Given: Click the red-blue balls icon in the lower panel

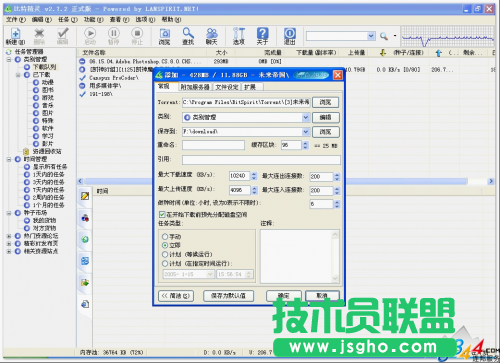Looking at the screenshot, I should [85, 218].
